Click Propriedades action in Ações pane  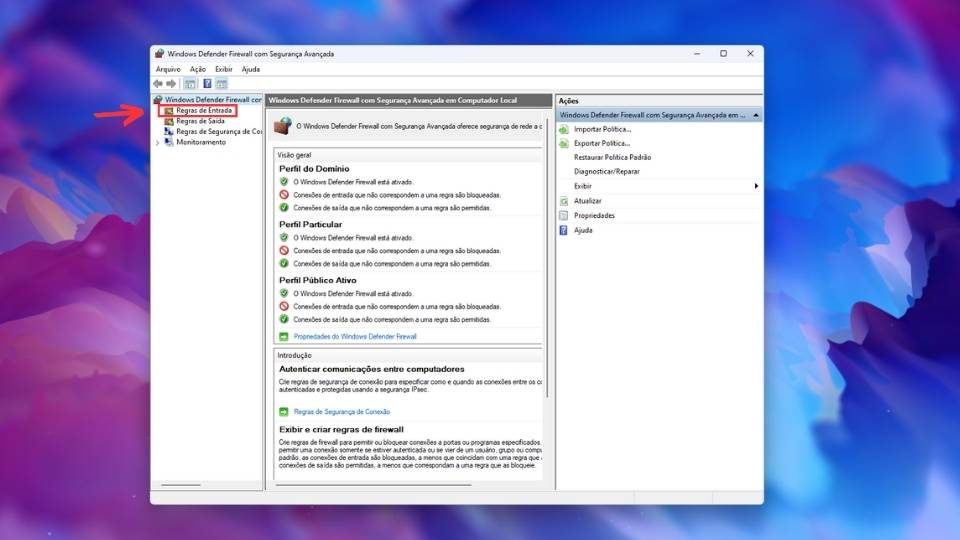point(594,216)
